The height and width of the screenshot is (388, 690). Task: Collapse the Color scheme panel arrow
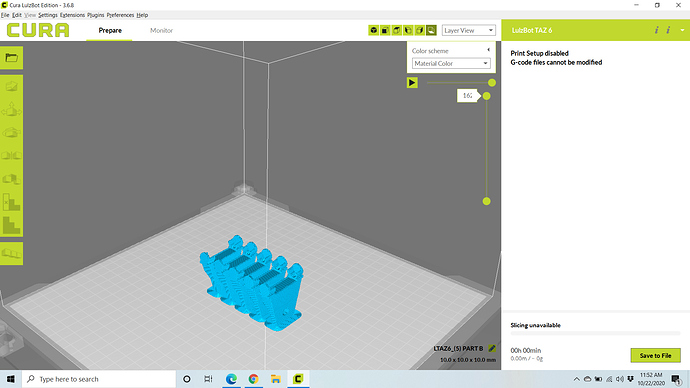click(x=488, y=50)
